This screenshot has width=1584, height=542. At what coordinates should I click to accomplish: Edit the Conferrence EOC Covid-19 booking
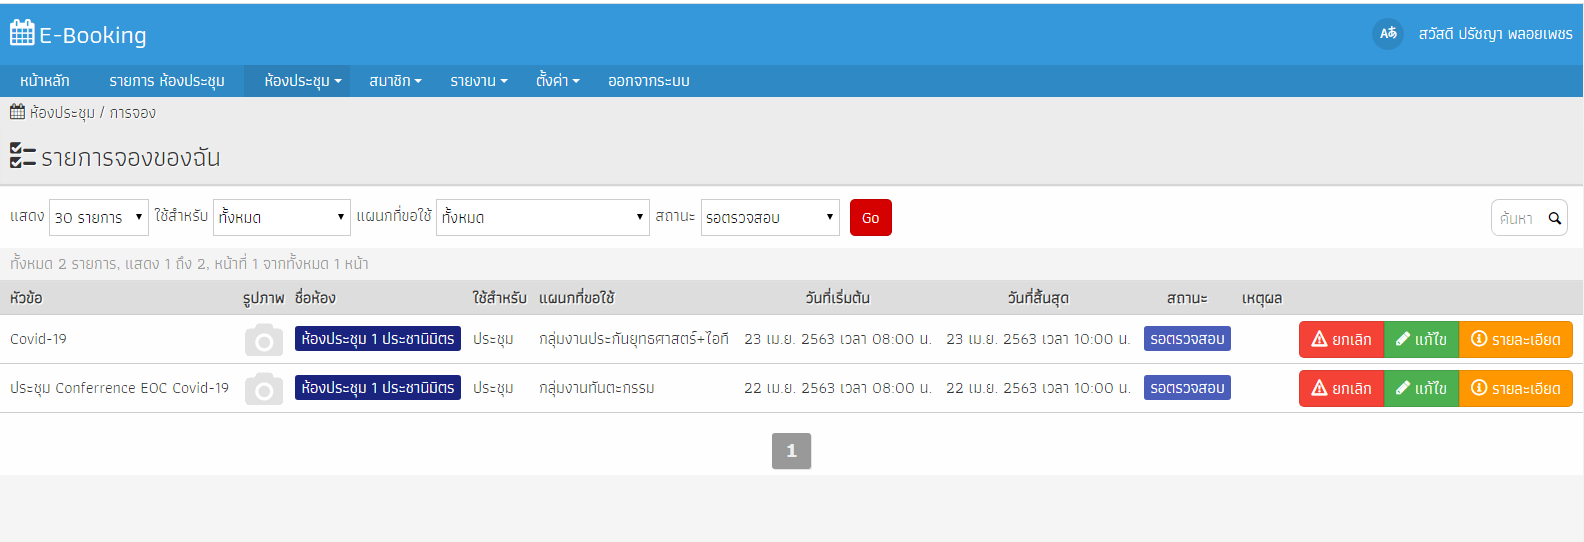click(x=1421, y=389)
